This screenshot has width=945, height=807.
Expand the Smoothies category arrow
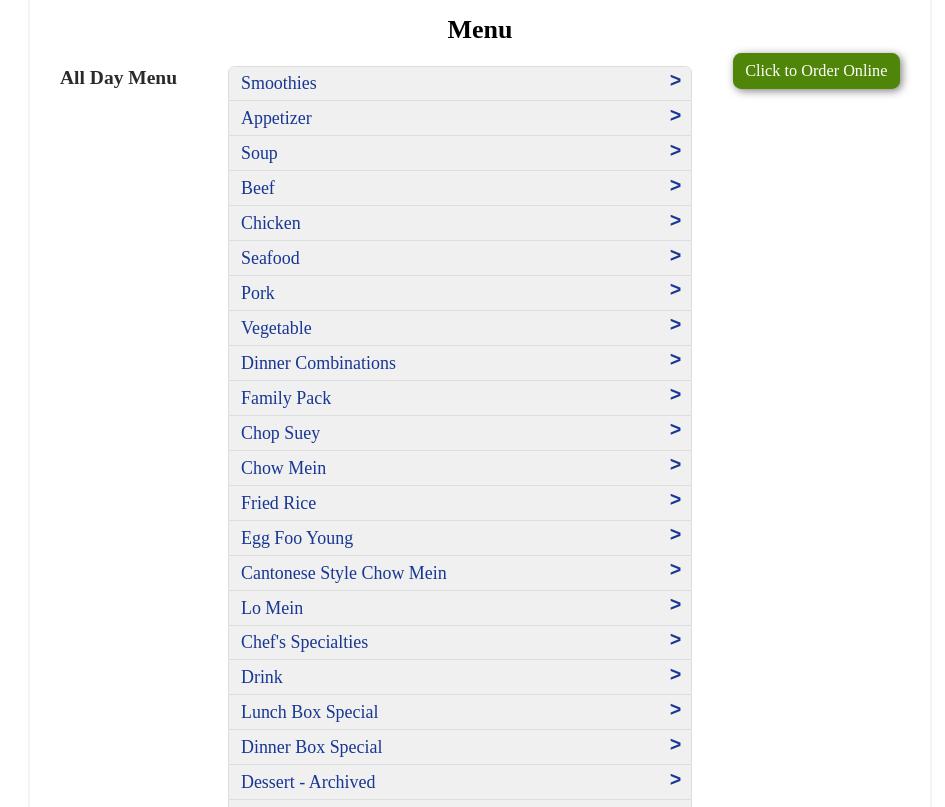pos(675,81)
